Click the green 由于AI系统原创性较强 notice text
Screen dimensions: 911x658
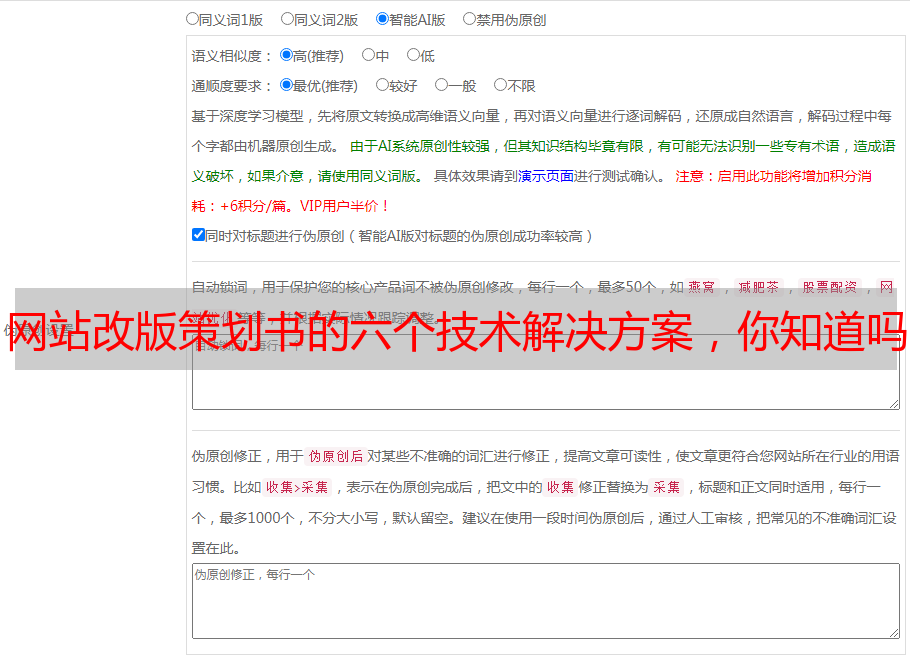[x=543, y=161]
